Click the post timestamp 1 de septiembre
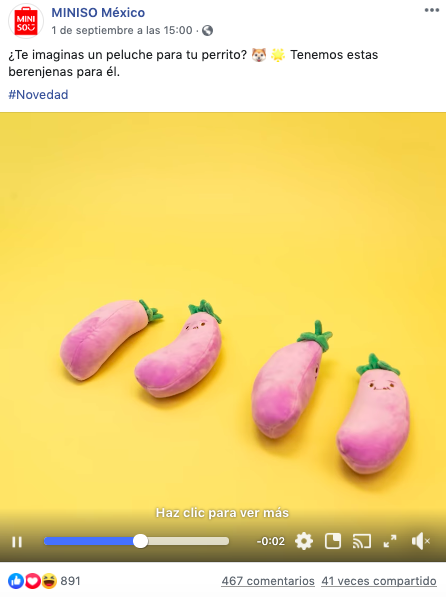Screen dimensions: 446x597 click(x=122, y=30)
